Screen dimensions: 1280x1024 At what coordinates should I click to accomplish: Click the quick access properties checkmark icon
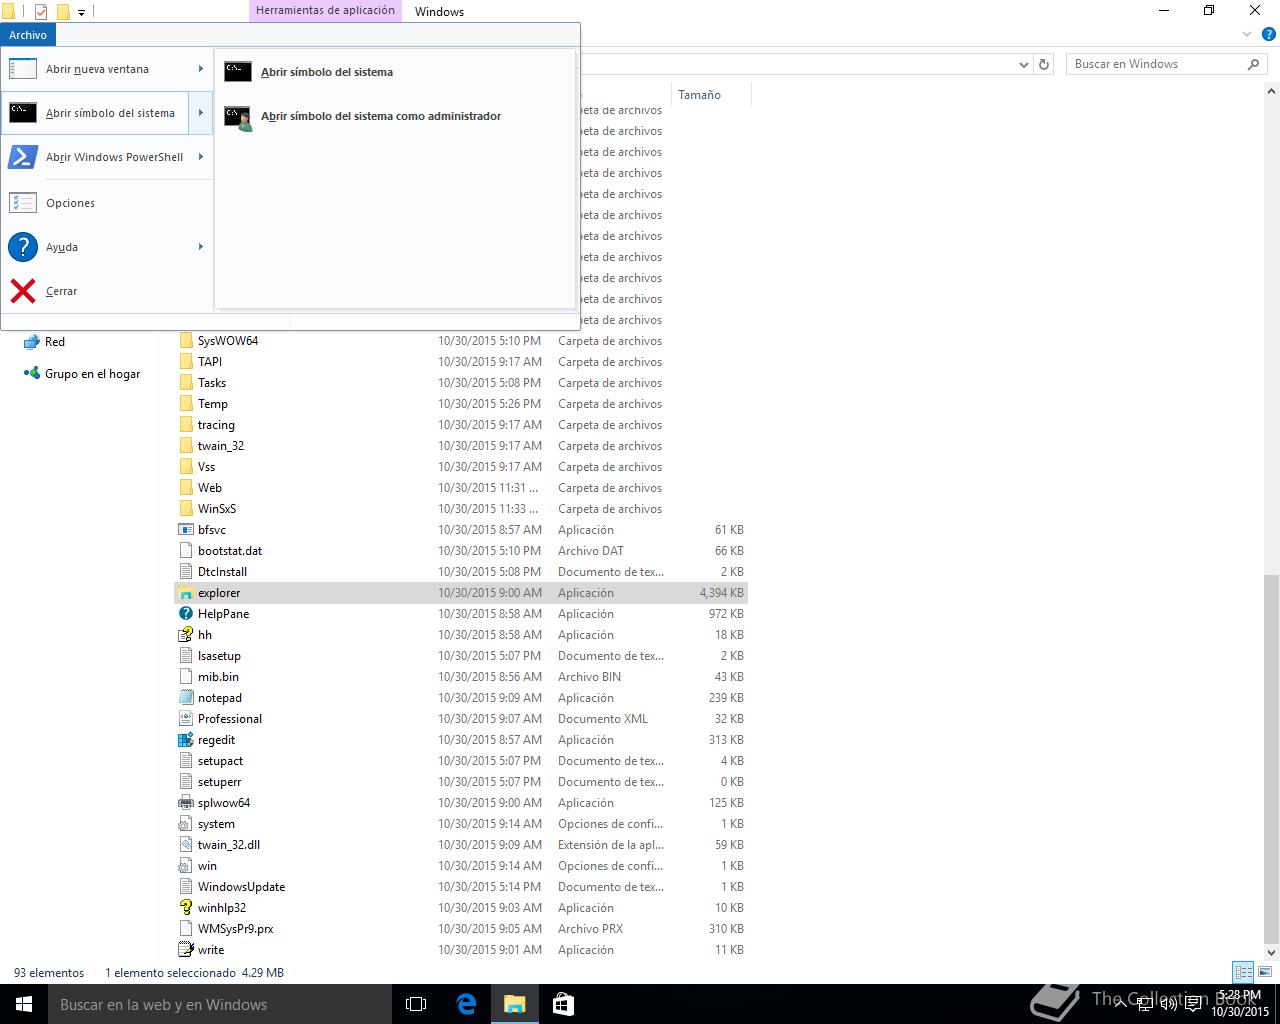click(41, 12)
